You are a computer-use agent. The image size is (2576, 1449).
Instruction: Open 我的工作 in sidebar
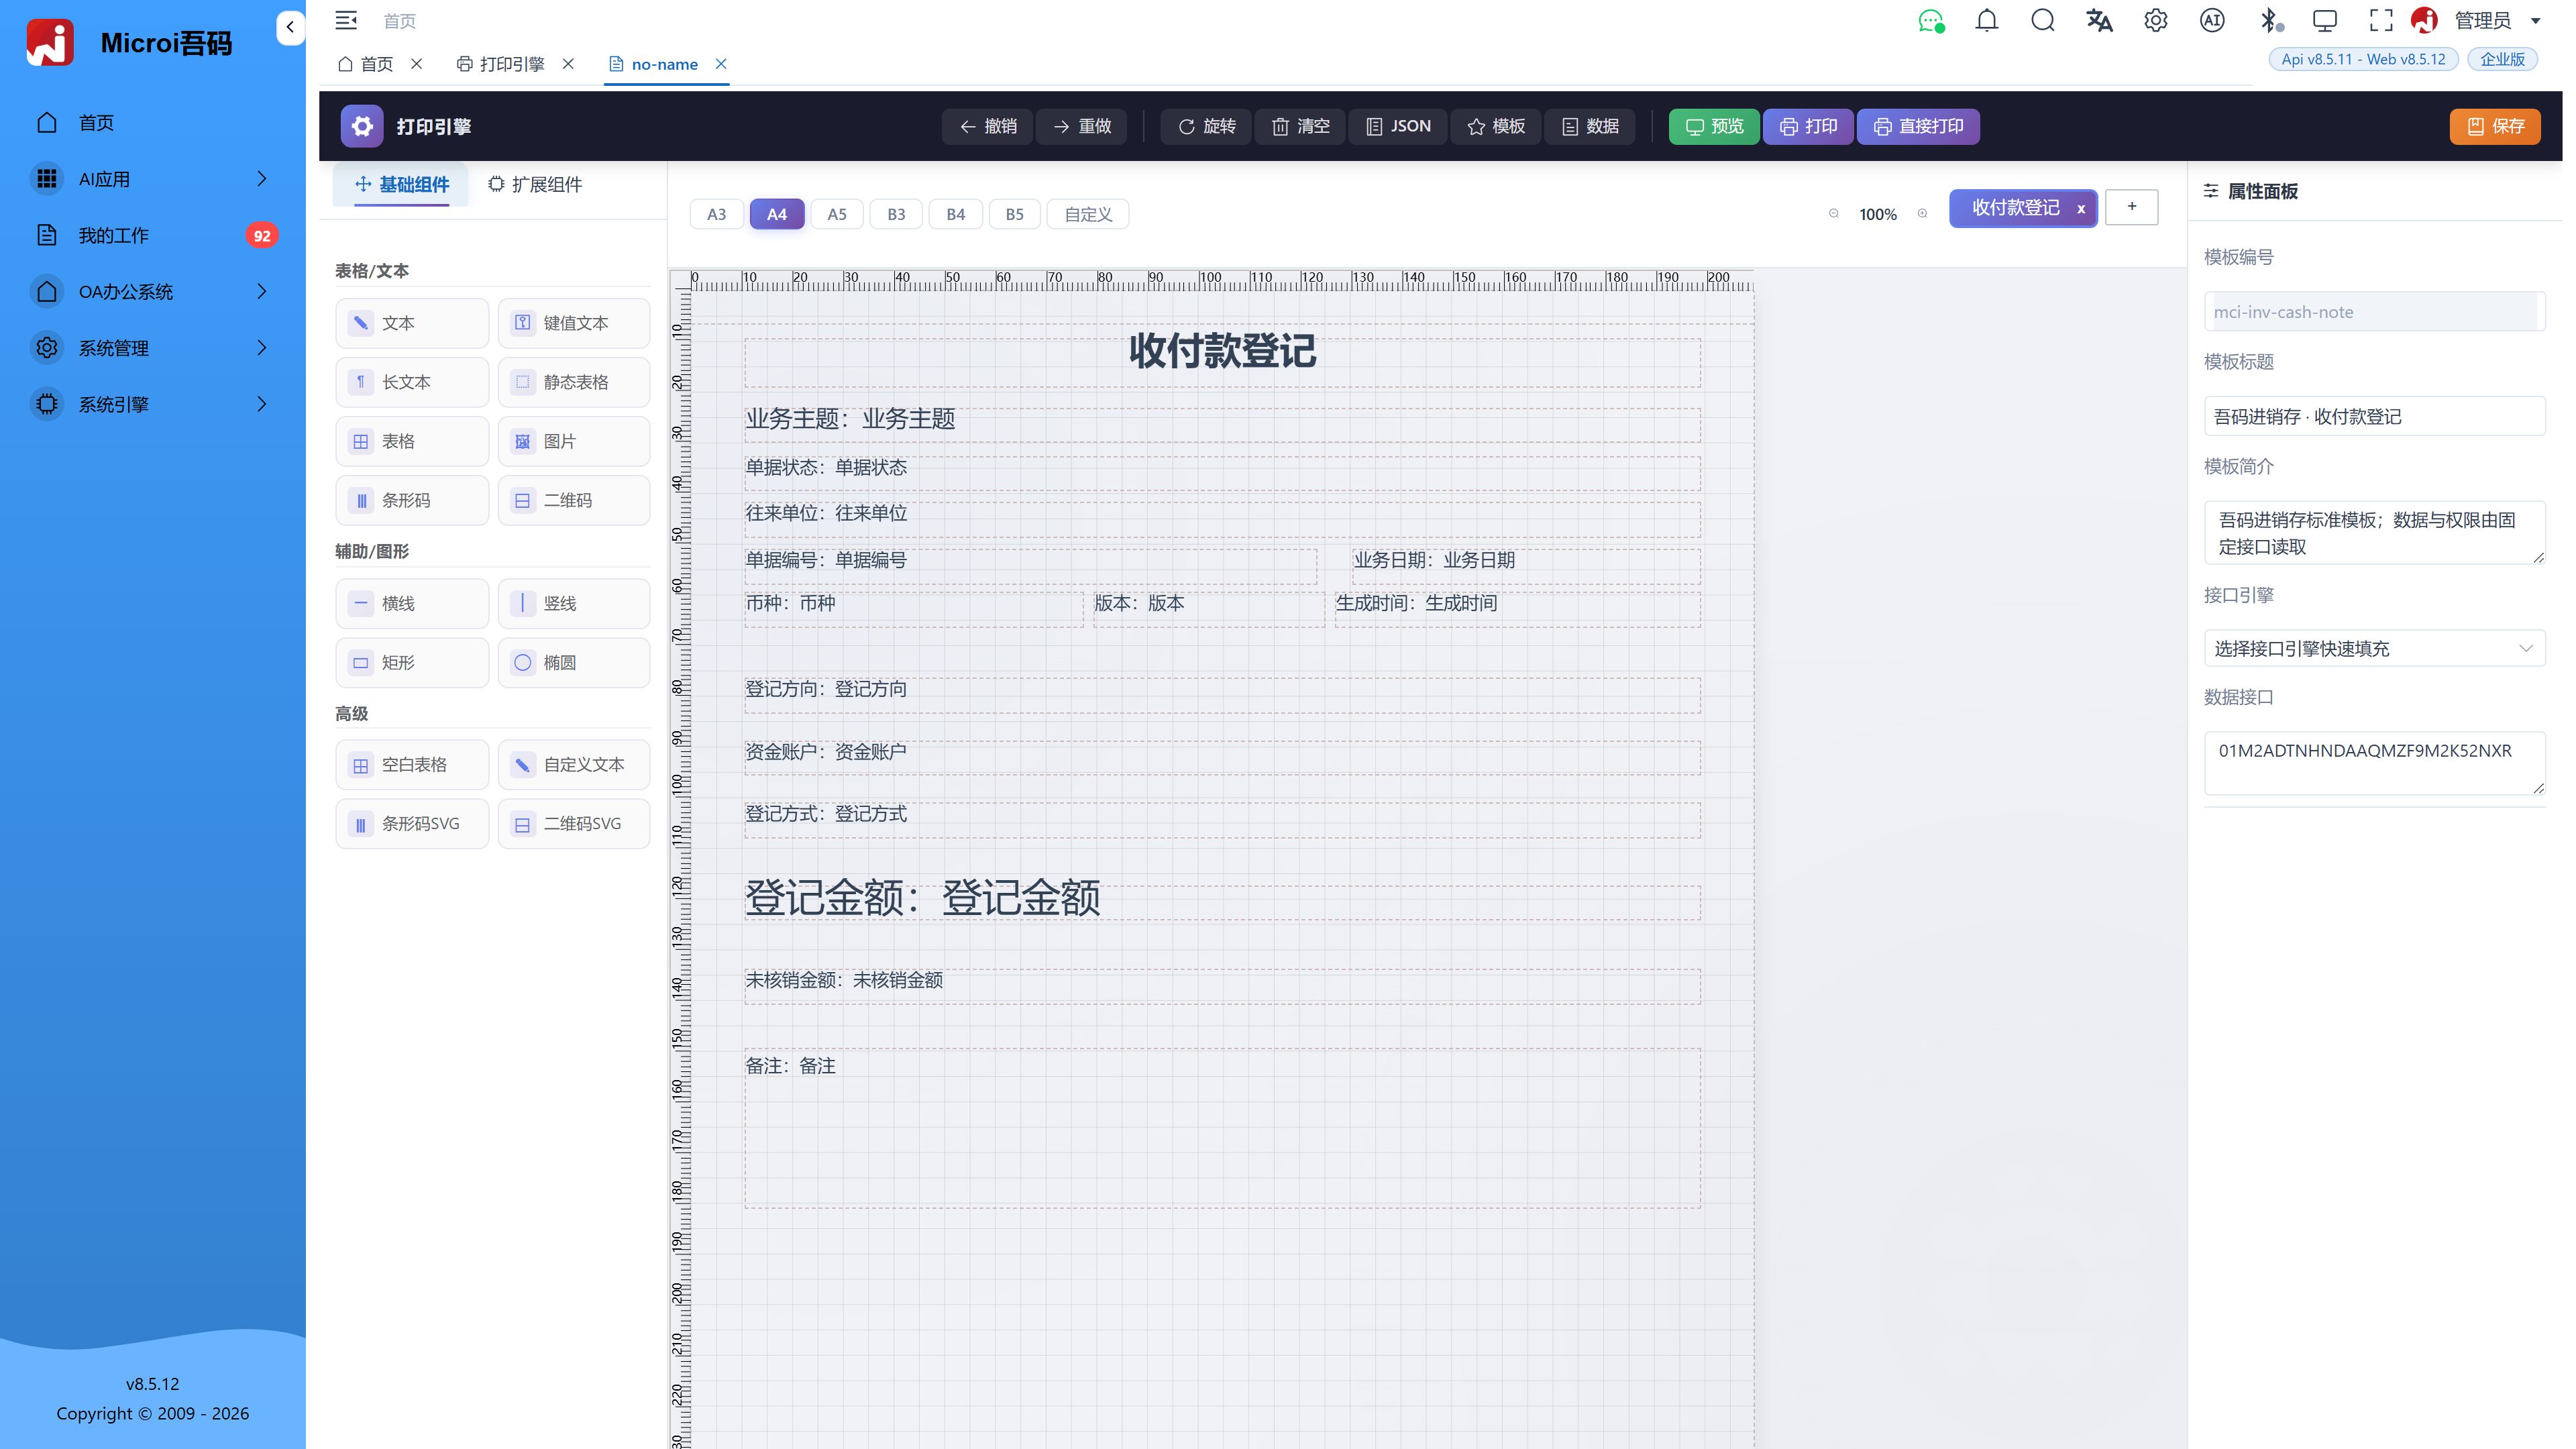152,235
